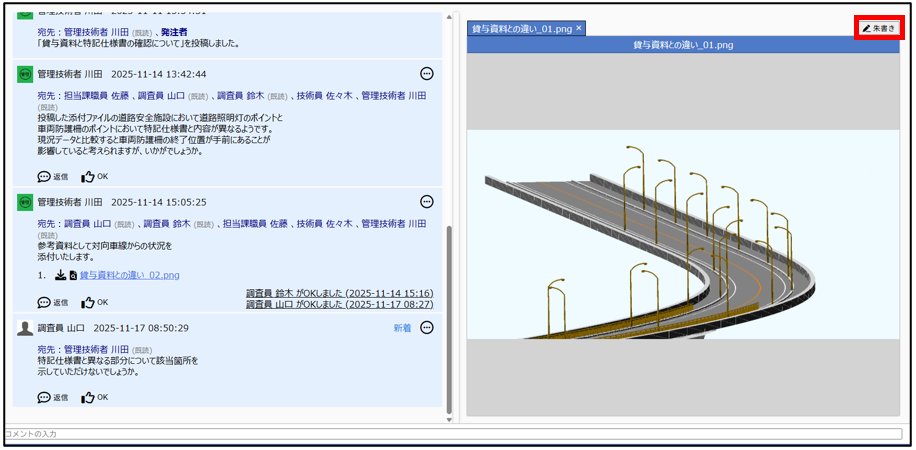Screen dimensions: 916x450
Task: Click the 調査員 山口 がOKしました entry
Action: click(339, 304)
